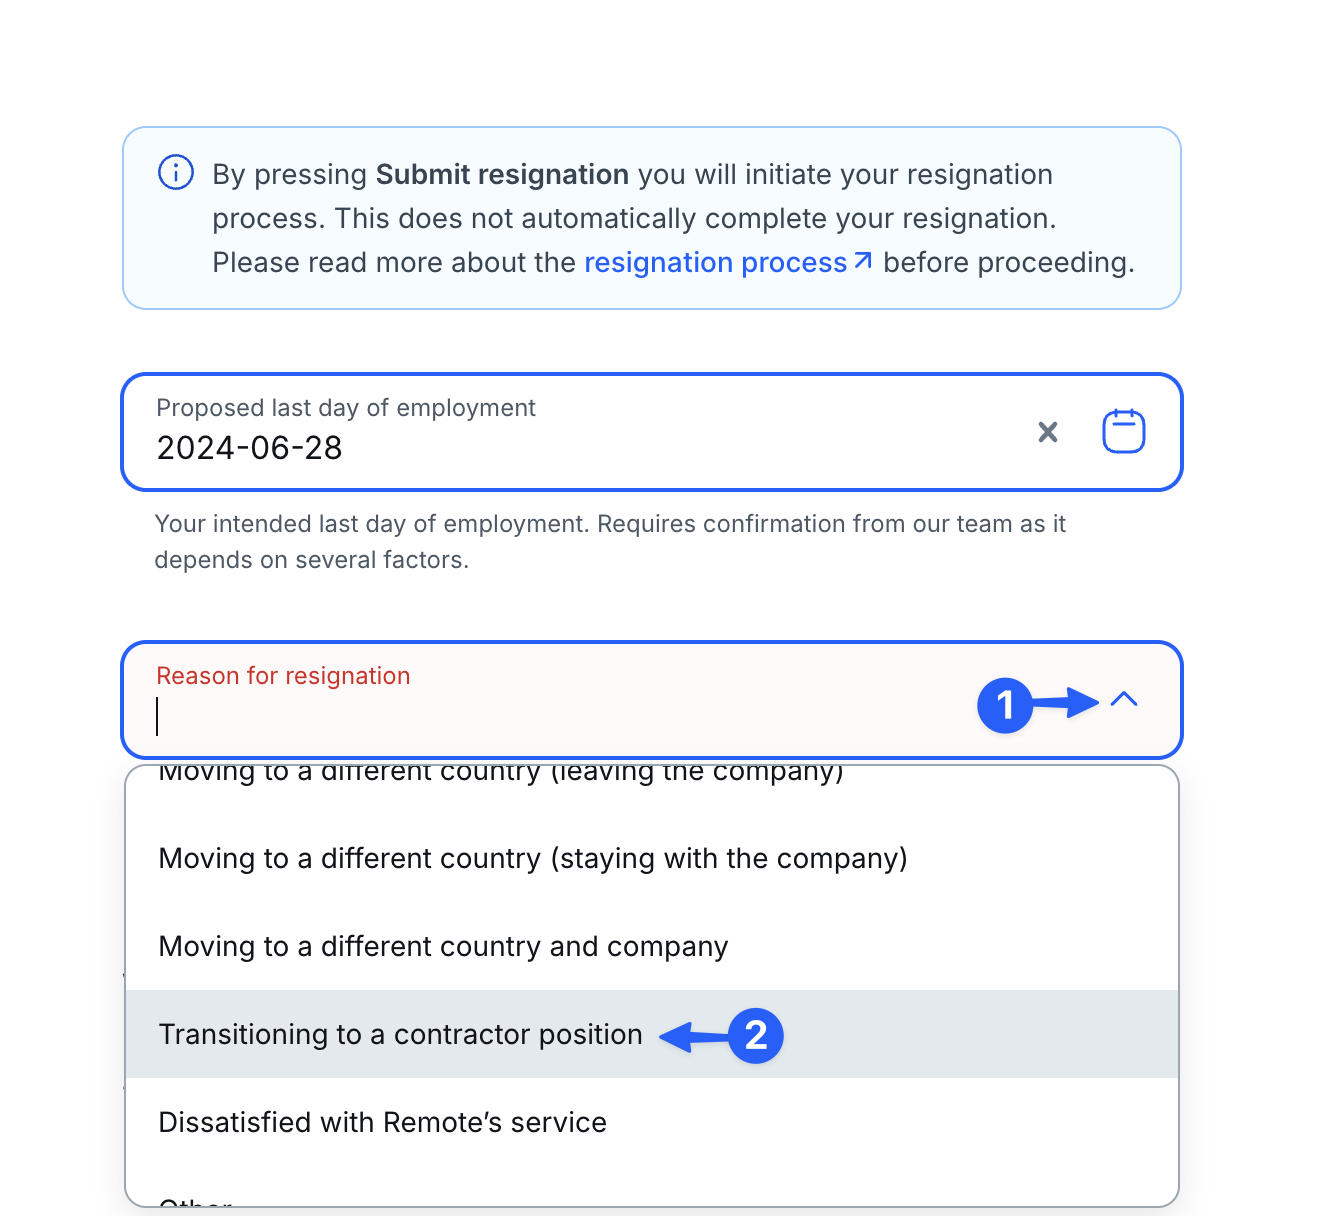Screen dimensions: 1324x1216
Task: Click the bold Submit resignation text in banner
Action: coord(502,174)
